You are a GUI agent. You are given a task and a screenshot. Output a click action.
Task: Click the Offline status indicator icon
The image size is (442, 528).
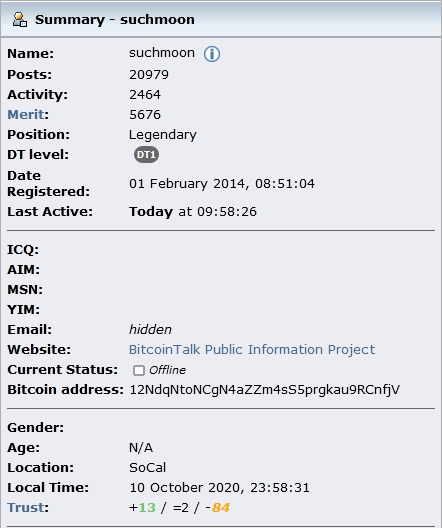(139, 370)
